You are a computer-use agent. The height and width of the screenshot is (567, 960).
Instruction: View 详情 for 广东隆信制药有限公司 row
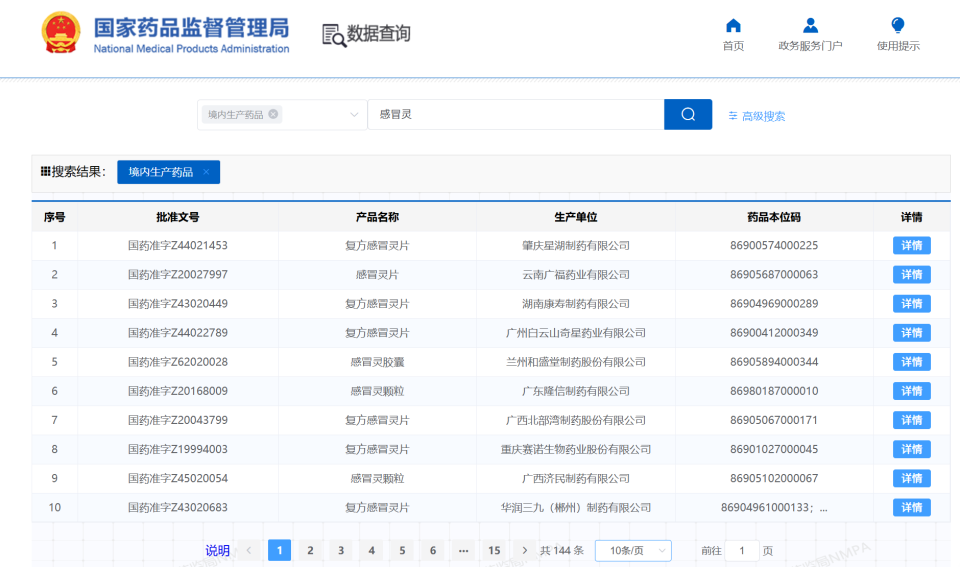pos(912,391)
